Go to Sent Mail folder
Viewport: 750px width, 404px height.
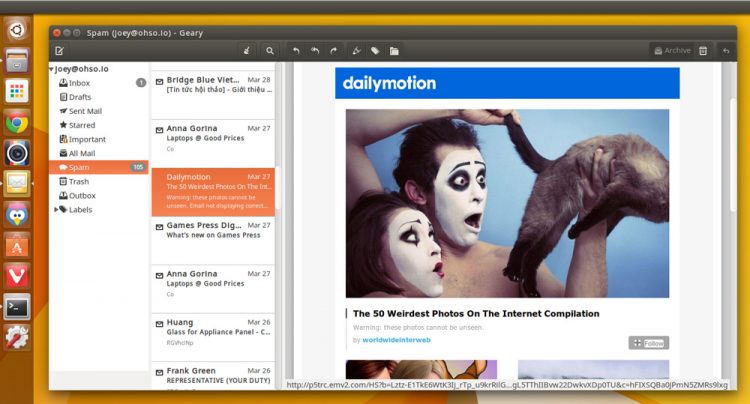point(99,111)
